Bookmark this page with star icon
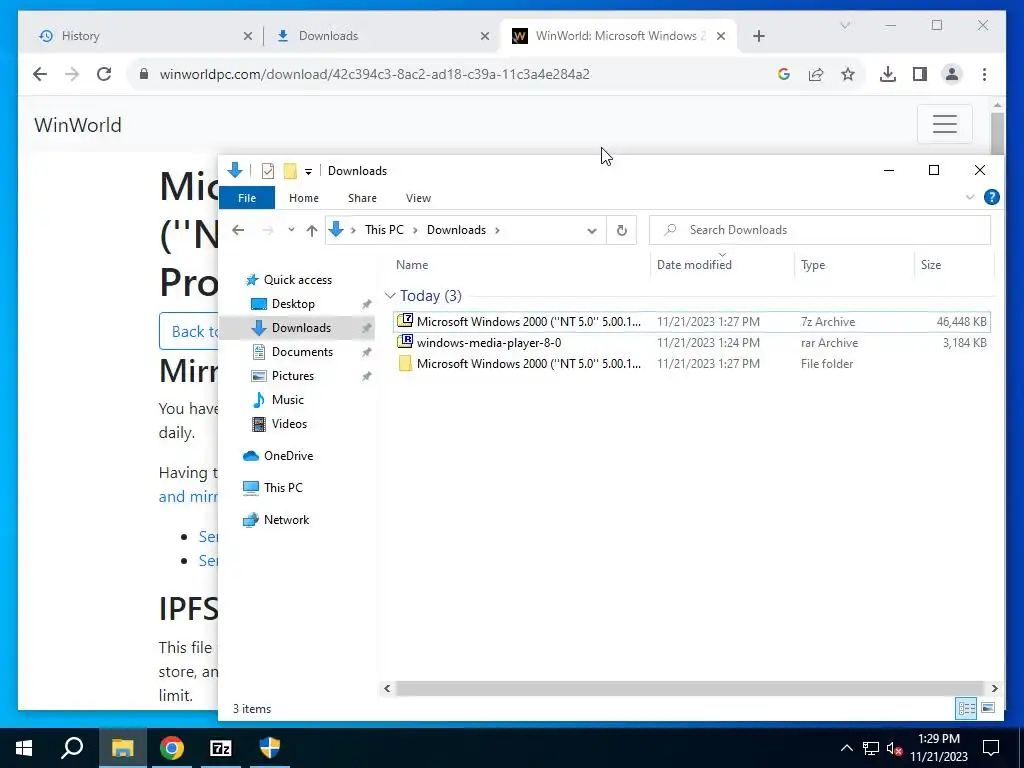 (x=848, y=74)
